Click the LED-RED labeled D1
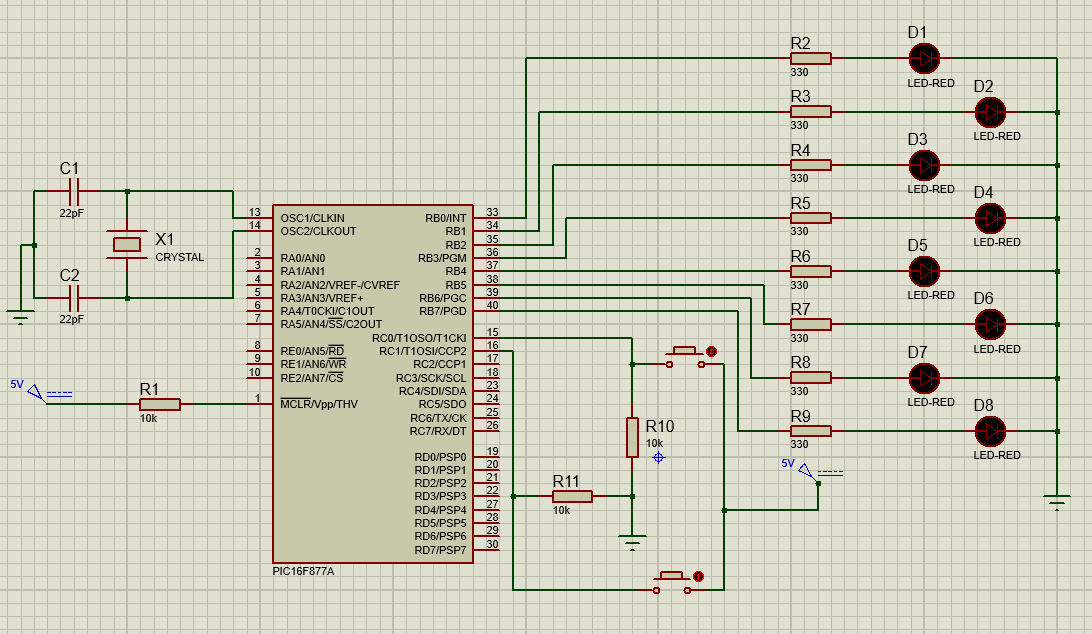Screen dimensions: 1092x634 [x=925, y=57]
